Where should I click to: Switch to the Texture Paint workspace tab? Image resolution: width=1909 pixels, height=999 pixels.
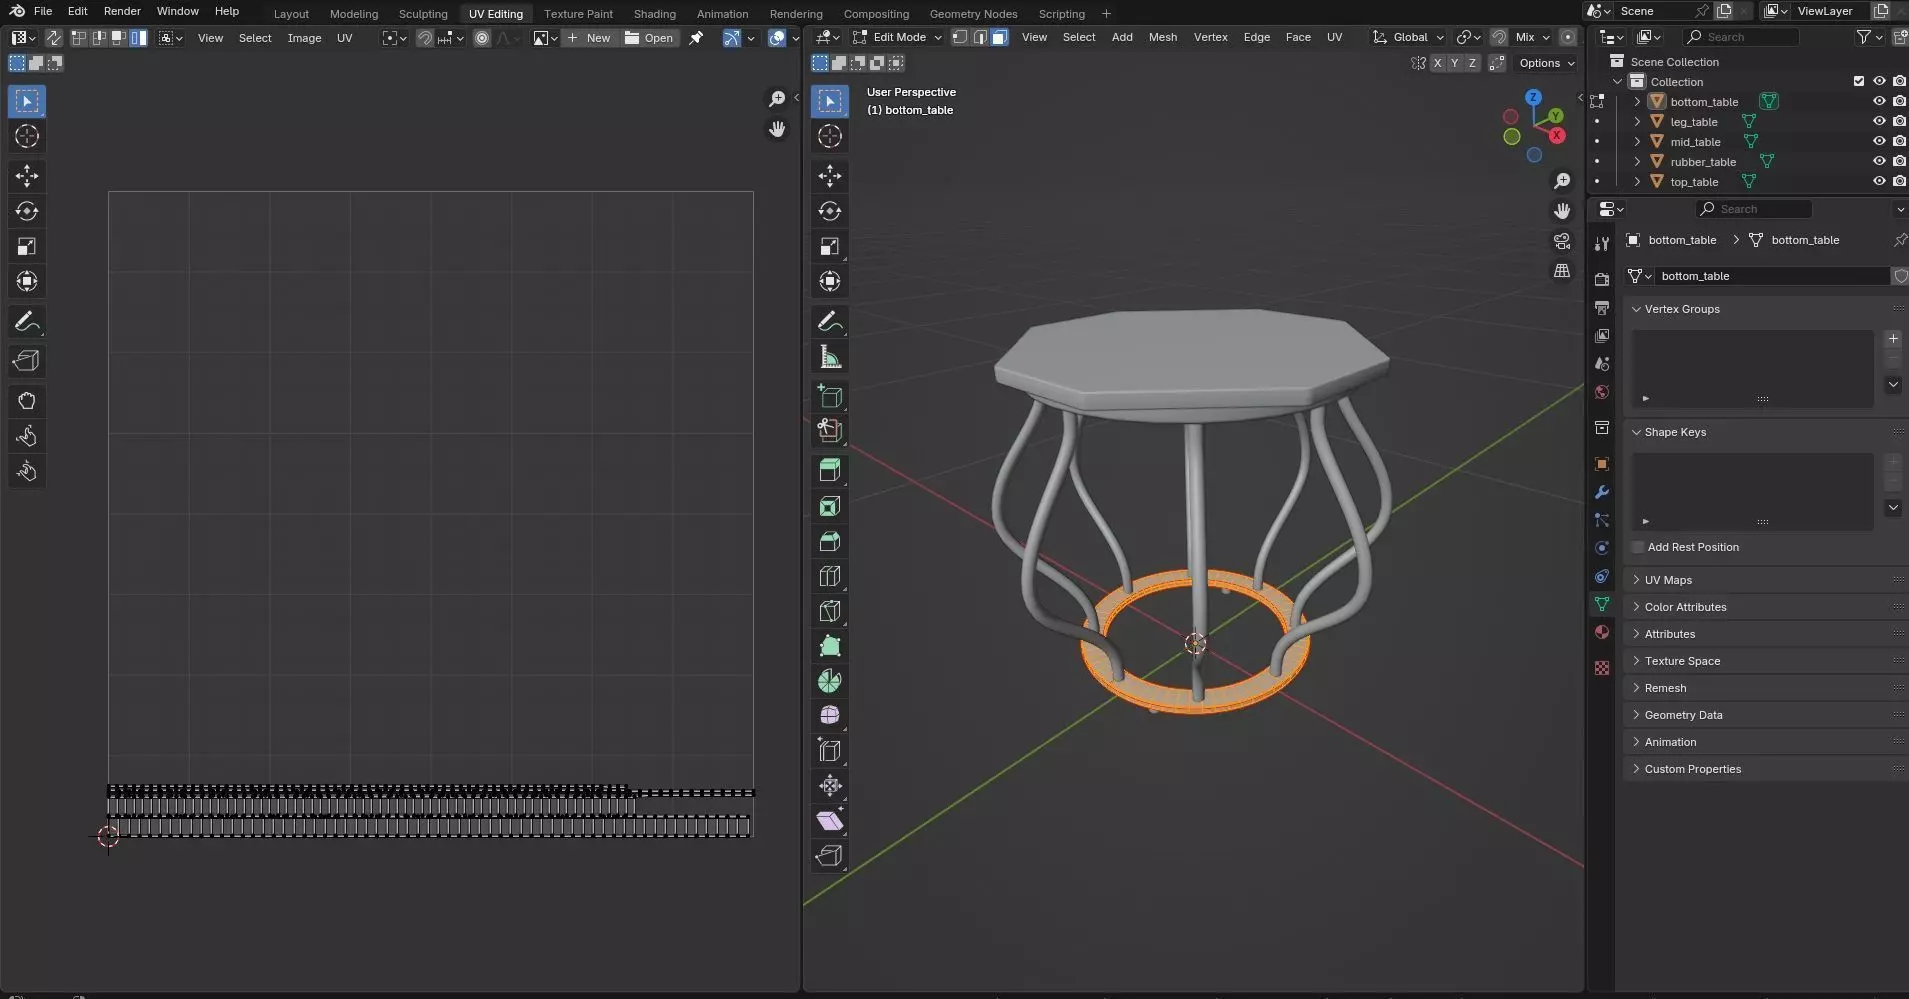578,14
